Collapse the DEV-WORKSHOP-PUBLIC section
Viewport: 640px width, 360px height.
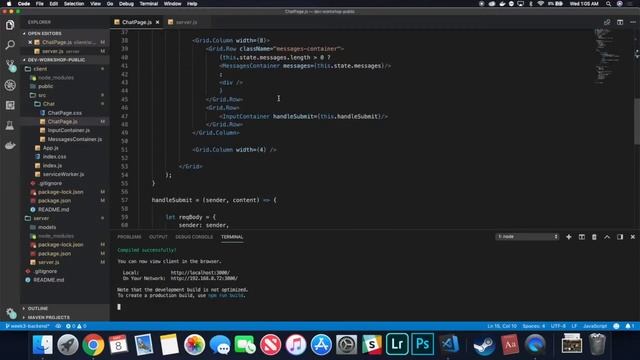[x=56, y=60]
